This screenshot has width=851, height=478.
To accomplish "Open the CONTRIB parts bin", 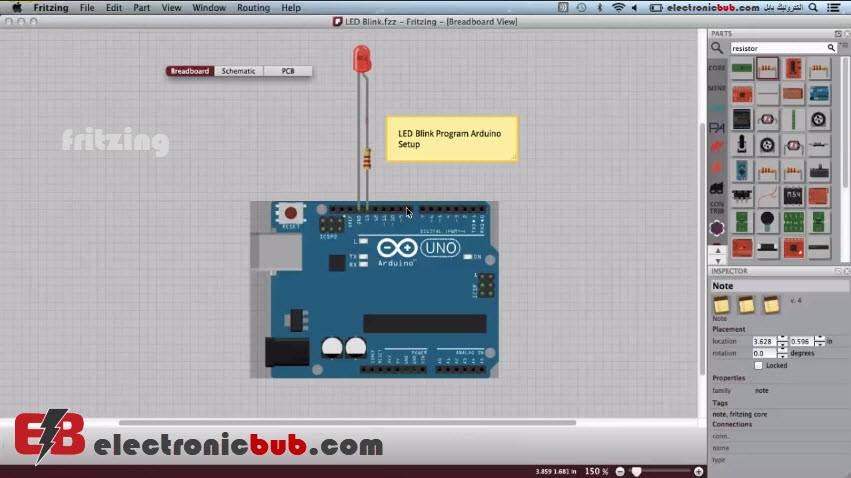I will coord(717,207).
